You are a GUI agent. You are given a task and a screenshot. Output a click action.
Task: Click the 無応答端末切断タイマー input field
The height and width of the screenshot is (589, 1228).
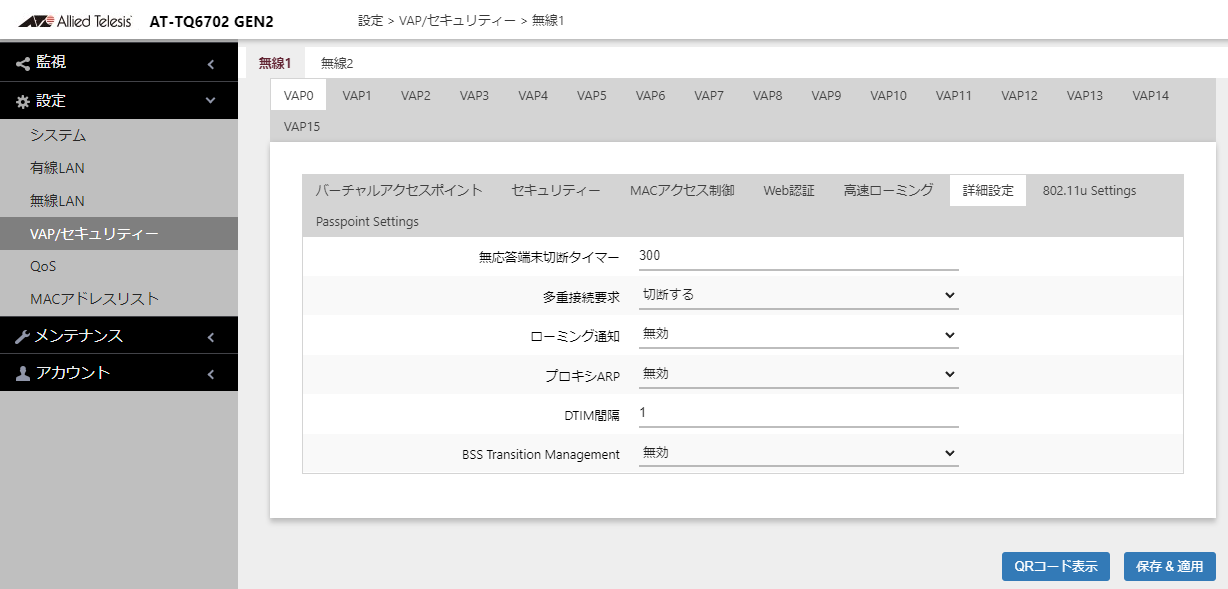[x=798, y=256]
